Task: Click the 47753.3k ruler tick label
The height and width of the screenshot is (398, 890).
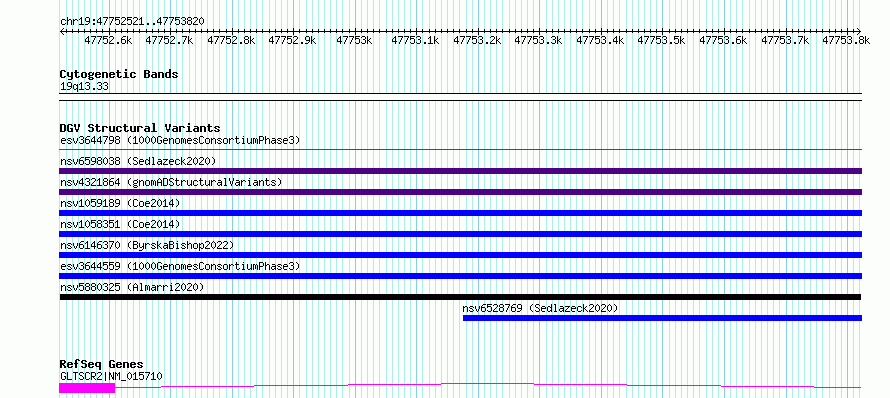Action: coord(539,40)
